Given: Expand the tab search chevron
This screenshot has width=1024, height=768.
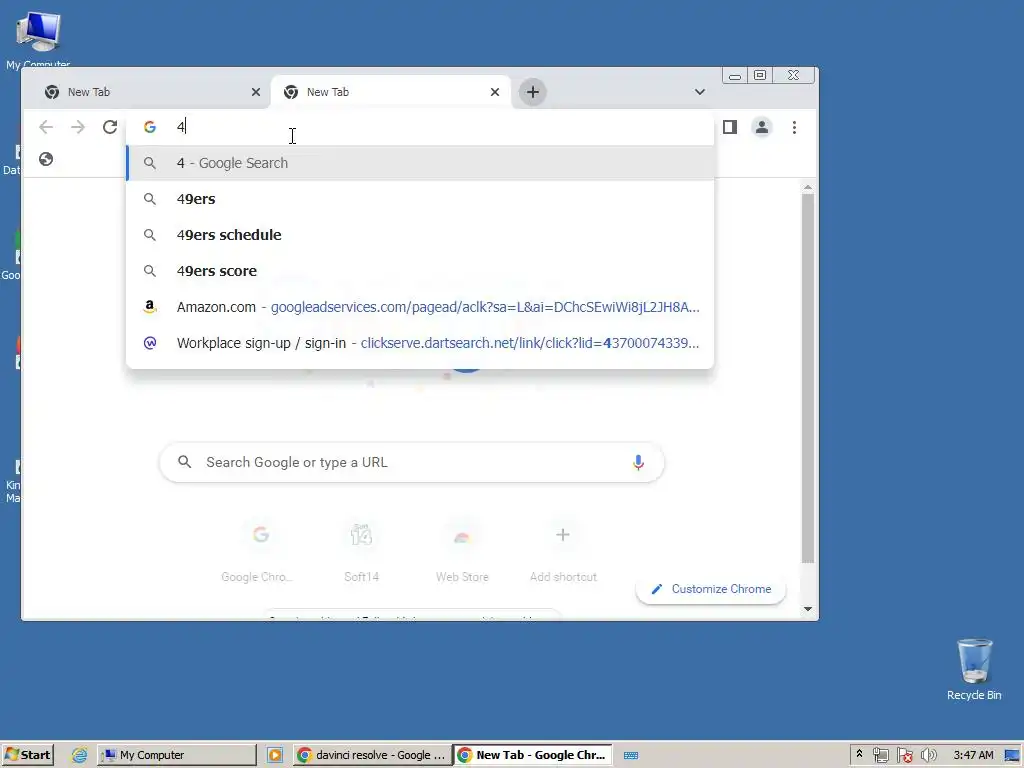Looking at the screenshot, I should pyautogui.click(x=699, y=92).
